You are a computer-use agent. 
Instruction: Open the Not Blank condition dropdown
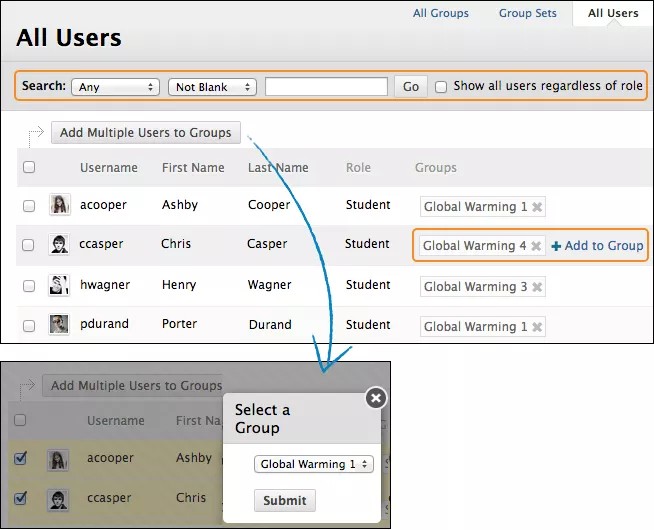tap(212, 87)
